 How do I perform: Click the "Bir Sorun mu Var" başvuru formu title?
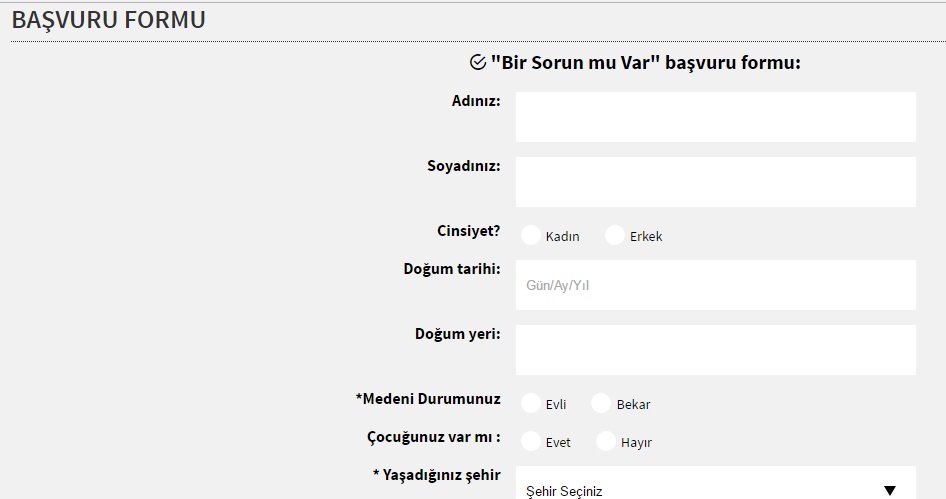(646, 63)
